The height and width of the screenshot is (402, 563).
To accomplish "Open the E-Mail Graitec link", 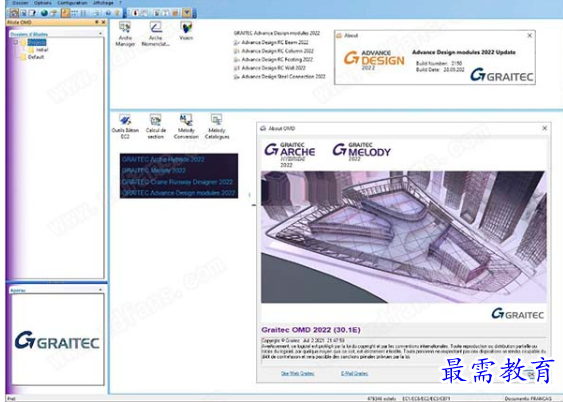I will tap(354, 374).
